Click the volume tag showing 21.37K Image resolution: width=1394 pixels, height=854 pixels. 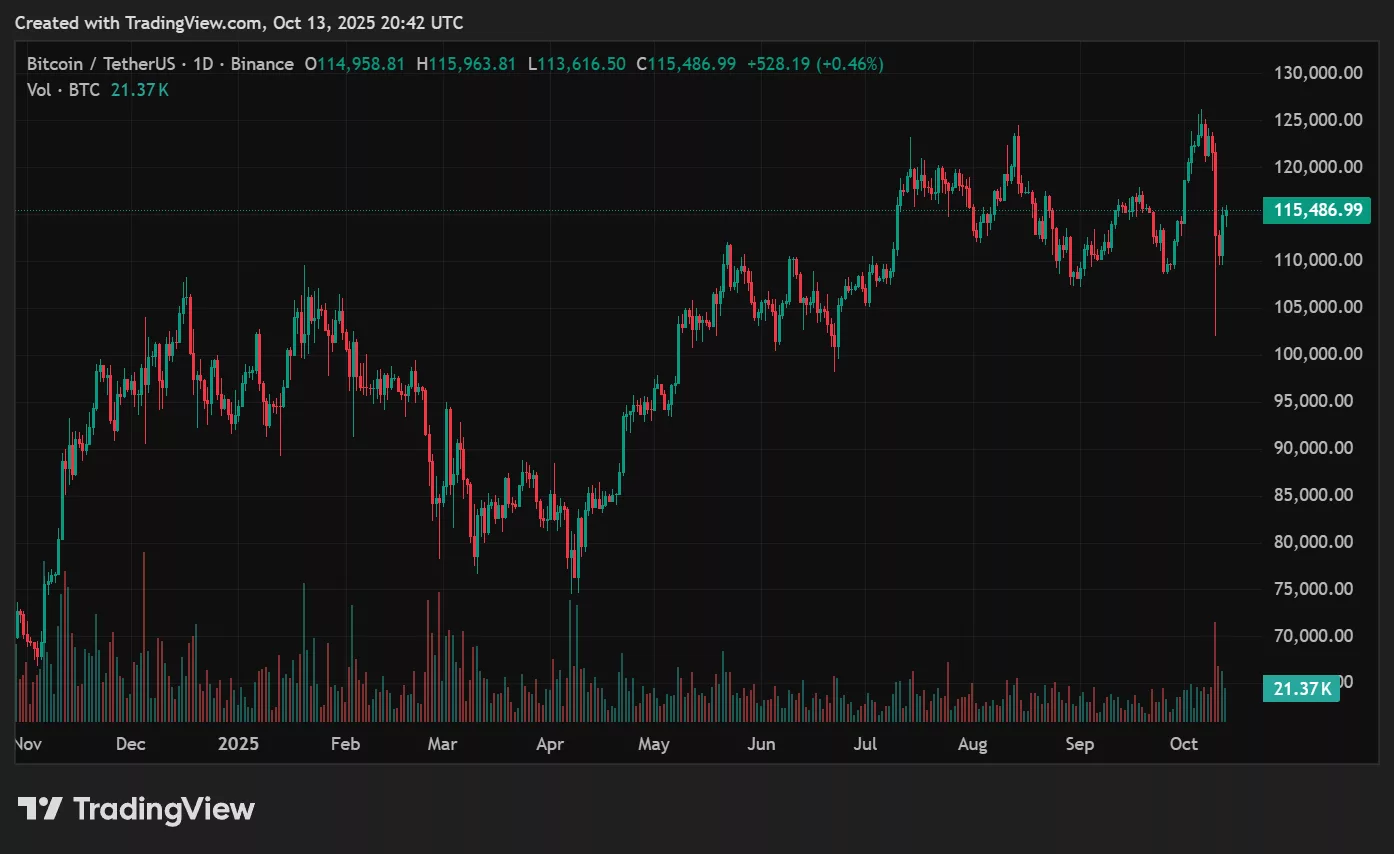pos(1301,688)
